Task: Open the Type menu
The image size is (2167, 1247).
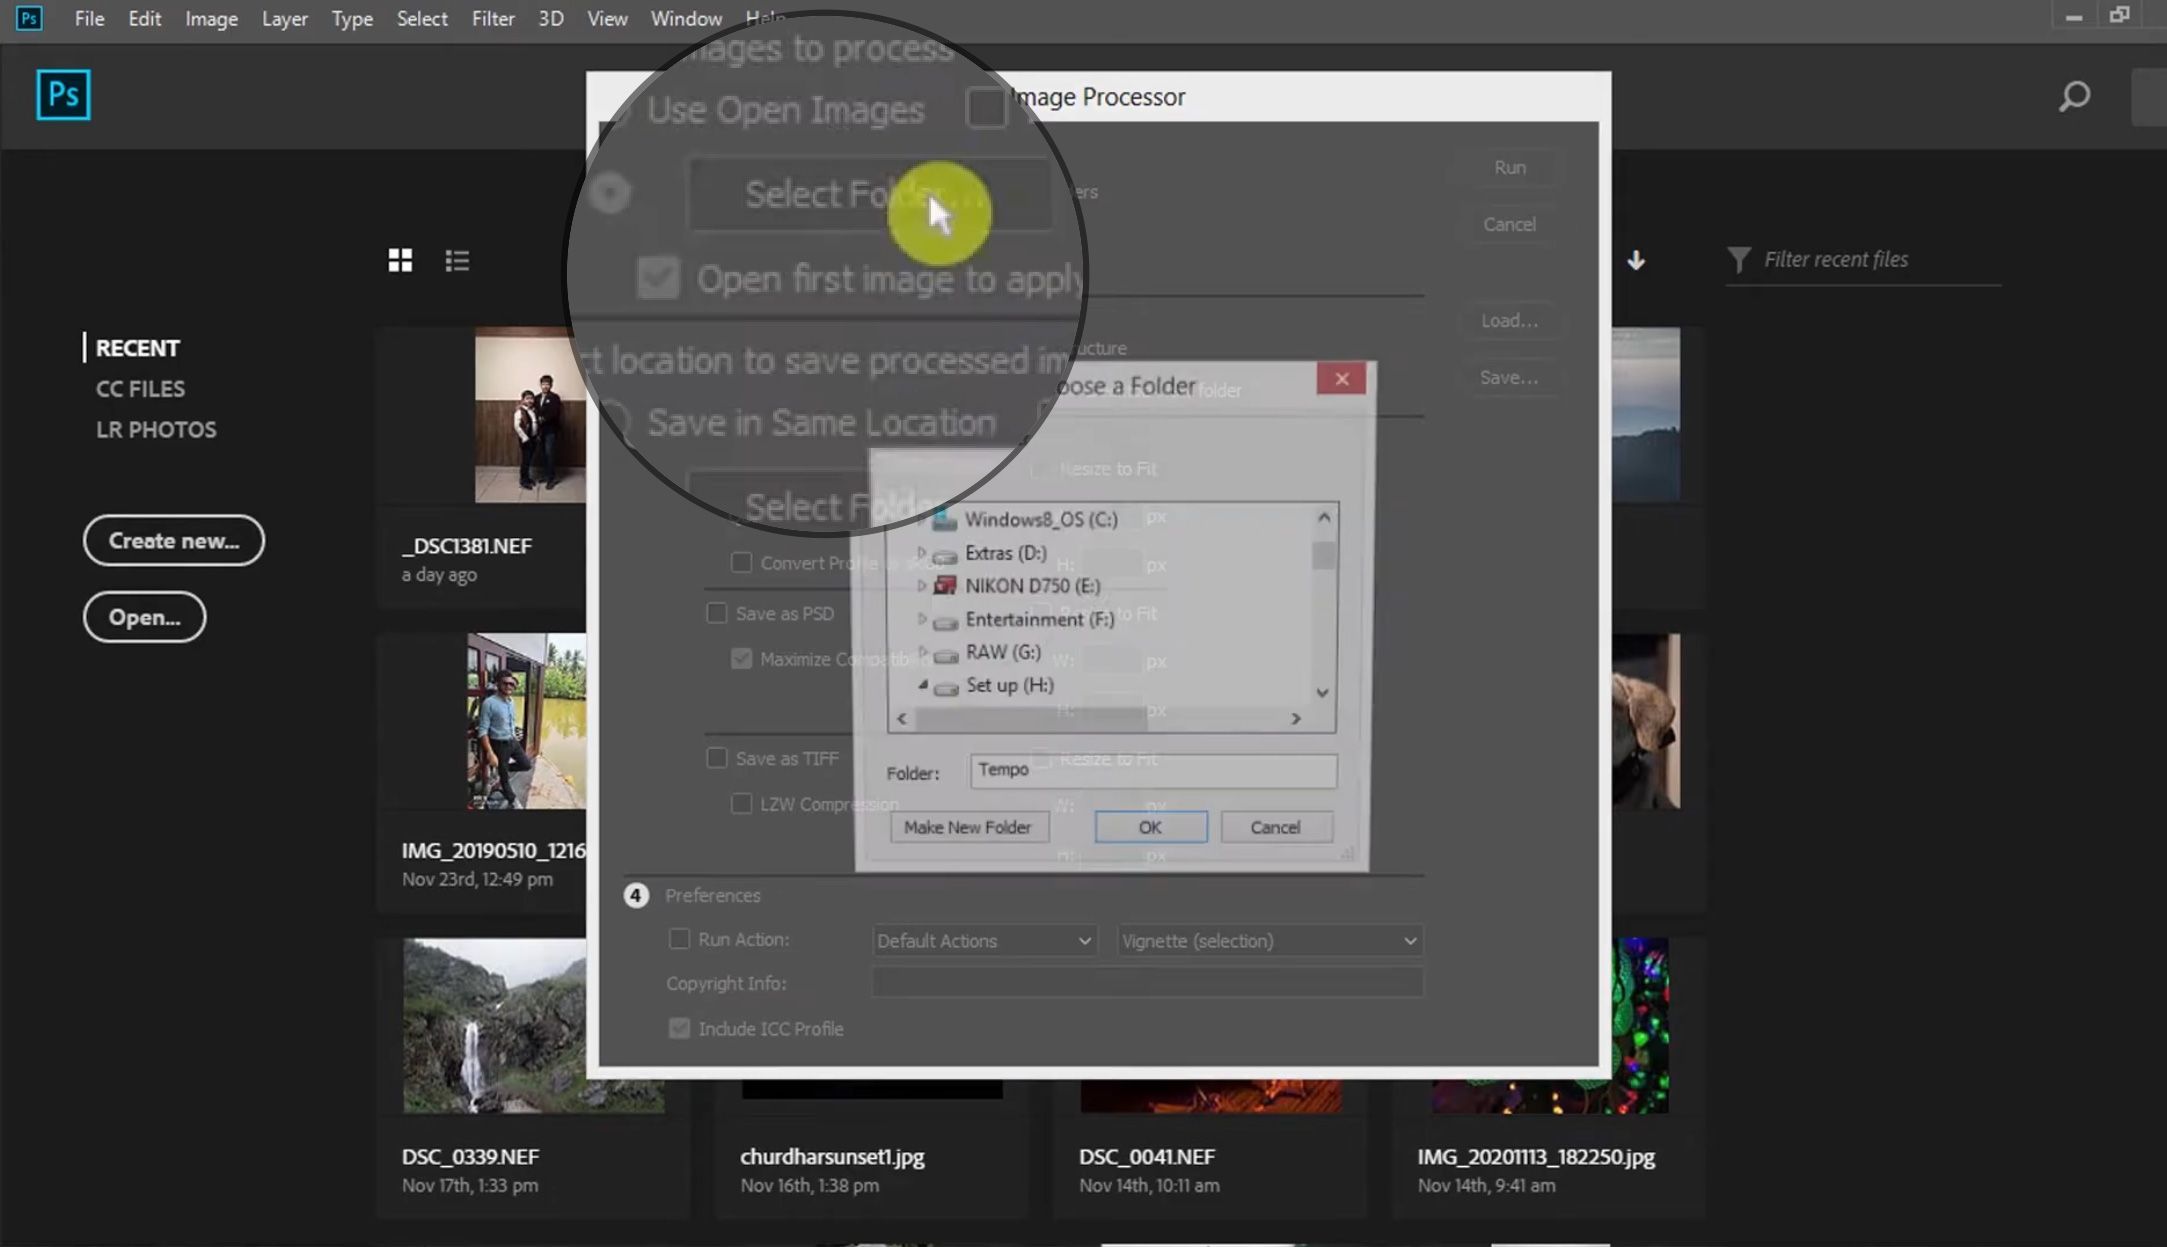Action: (x=352, y=18)
